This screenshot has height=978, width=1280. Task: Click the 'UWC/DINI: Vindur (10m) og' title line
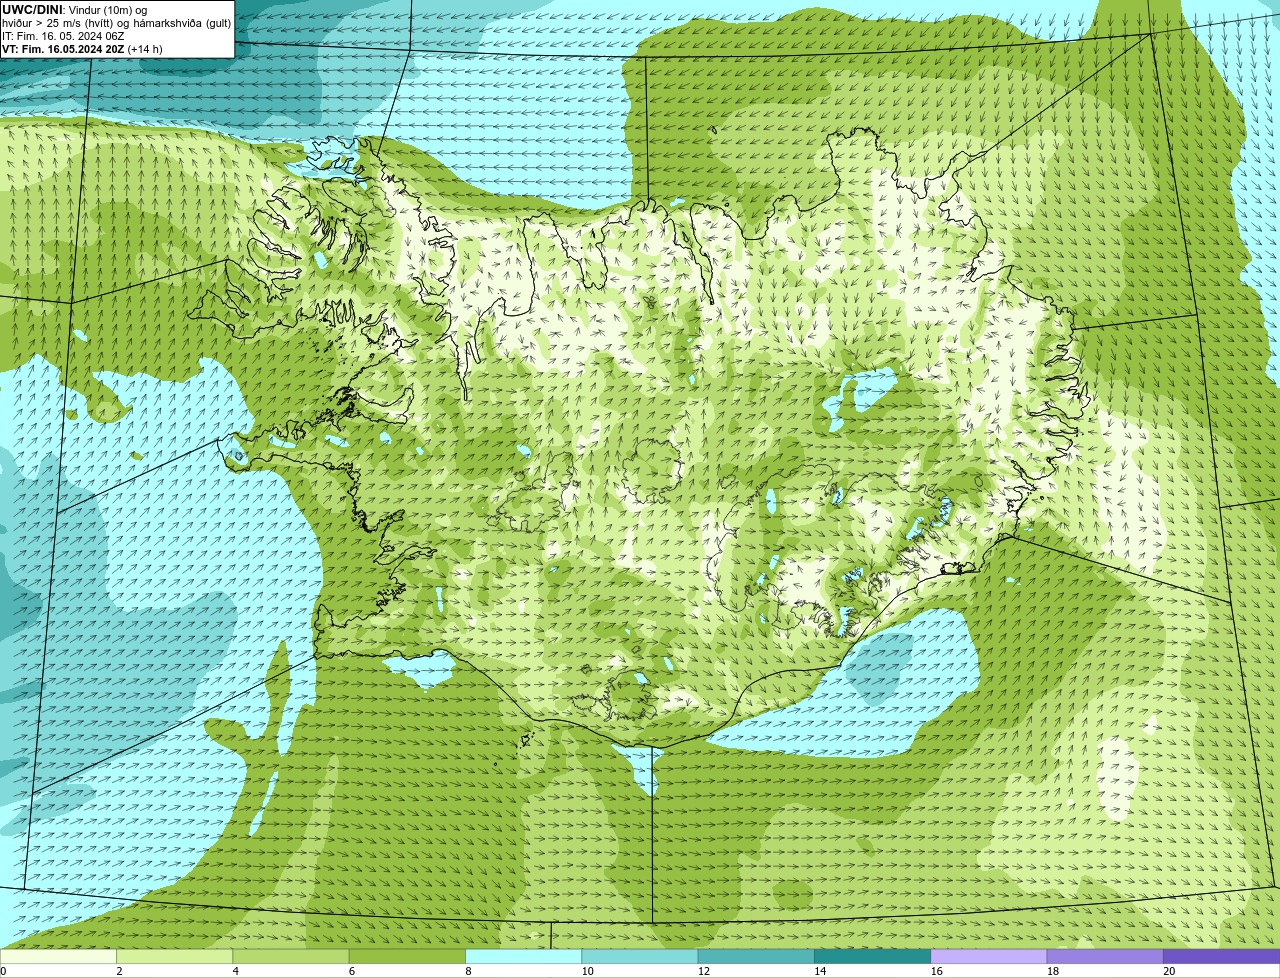pyautogui.click(x=75, y=9)
